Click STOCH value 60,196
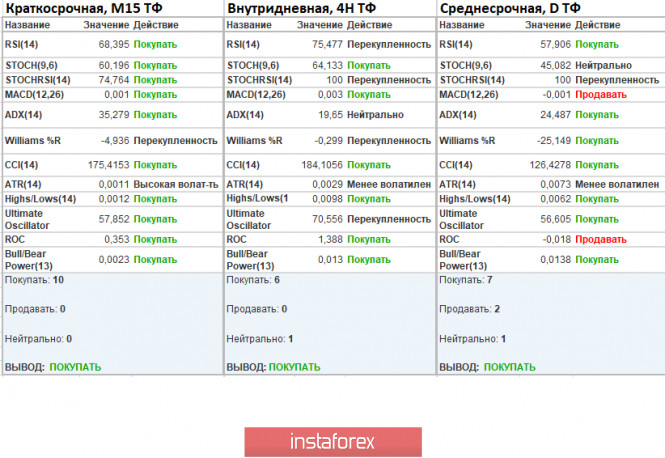665x458 pixels. point(114,65)
